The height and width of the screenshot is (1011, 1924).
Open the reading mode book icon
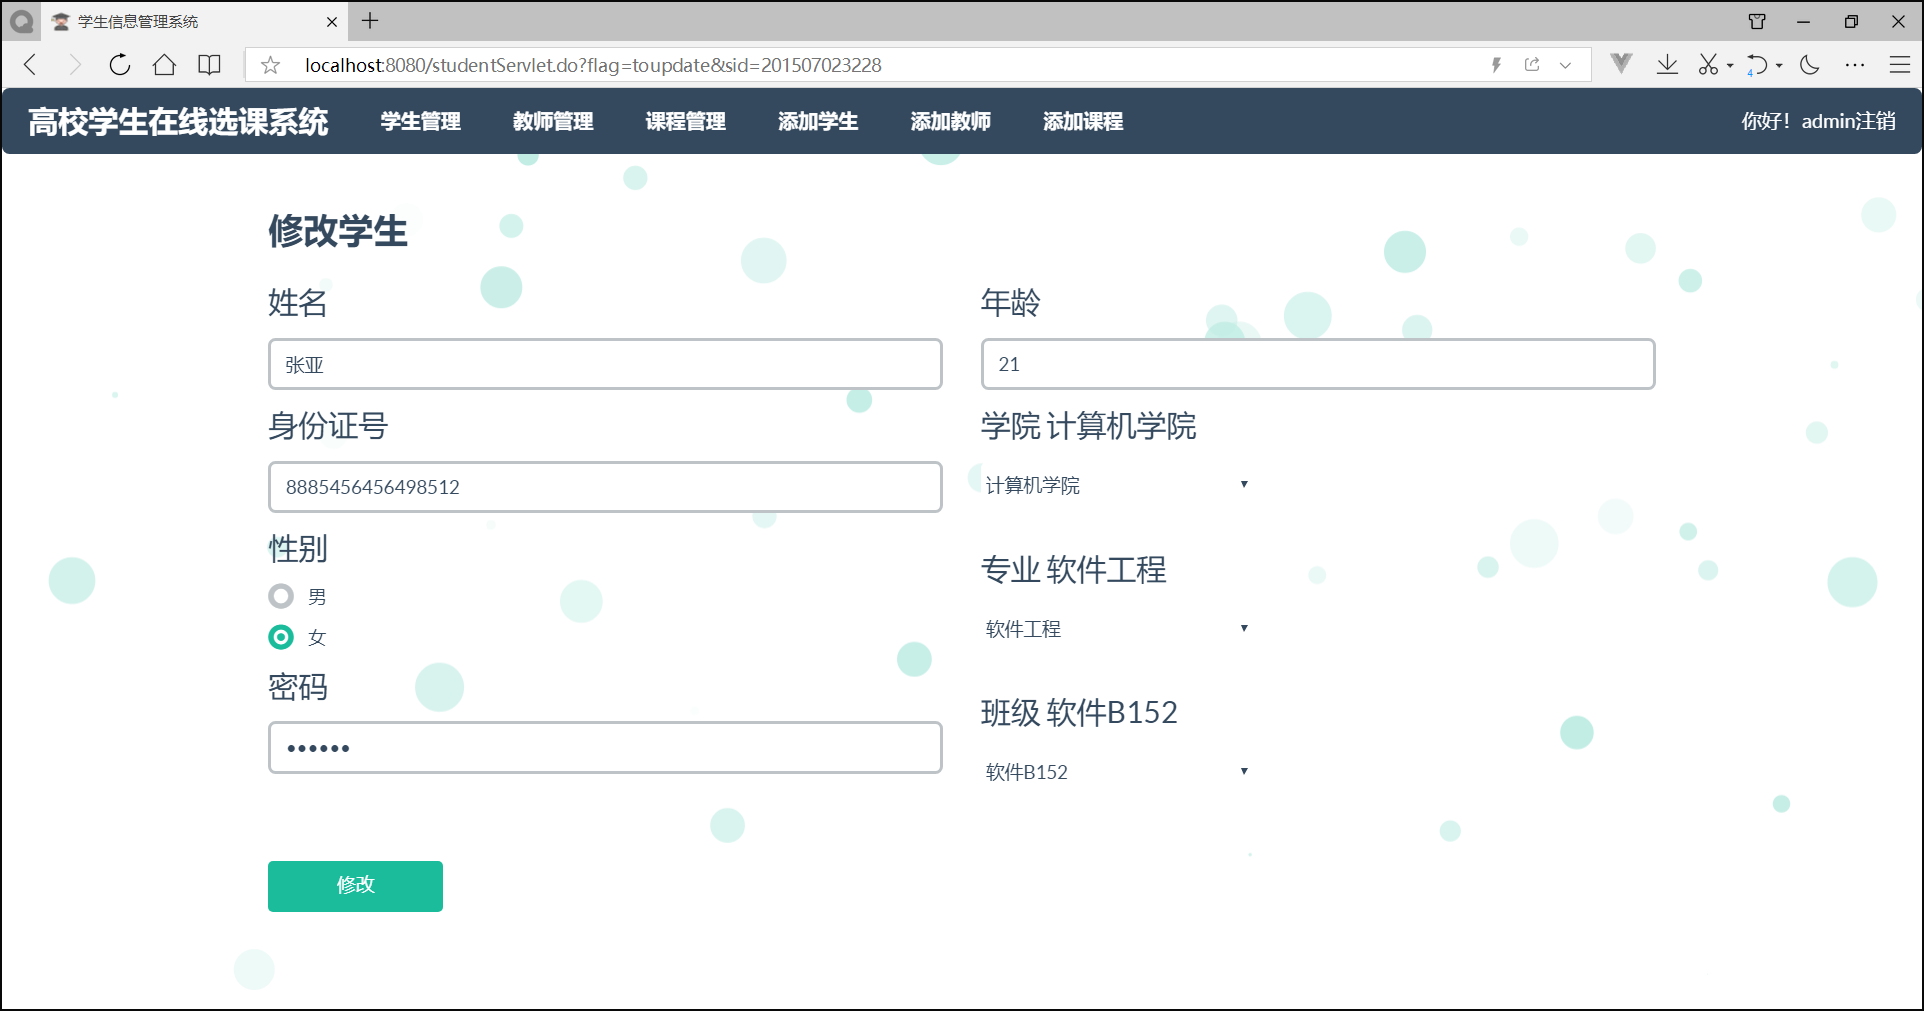click(x=209, y=65)
